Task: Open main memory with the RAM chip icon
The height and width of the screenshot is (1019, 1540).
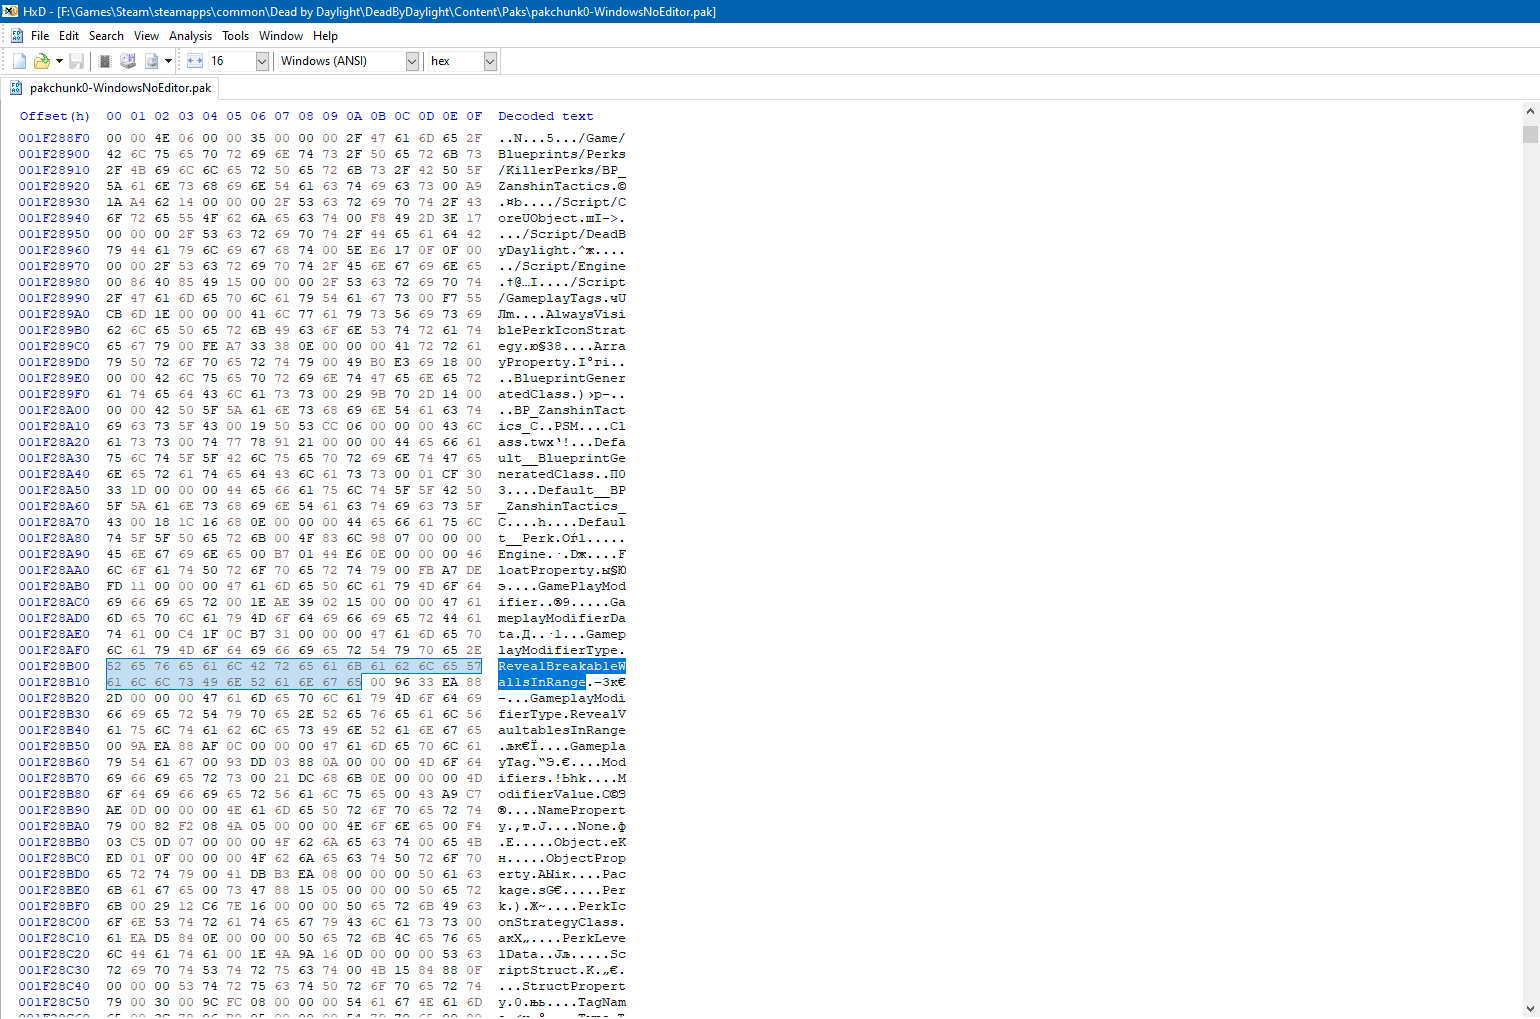Action: (x=104, y=61)
